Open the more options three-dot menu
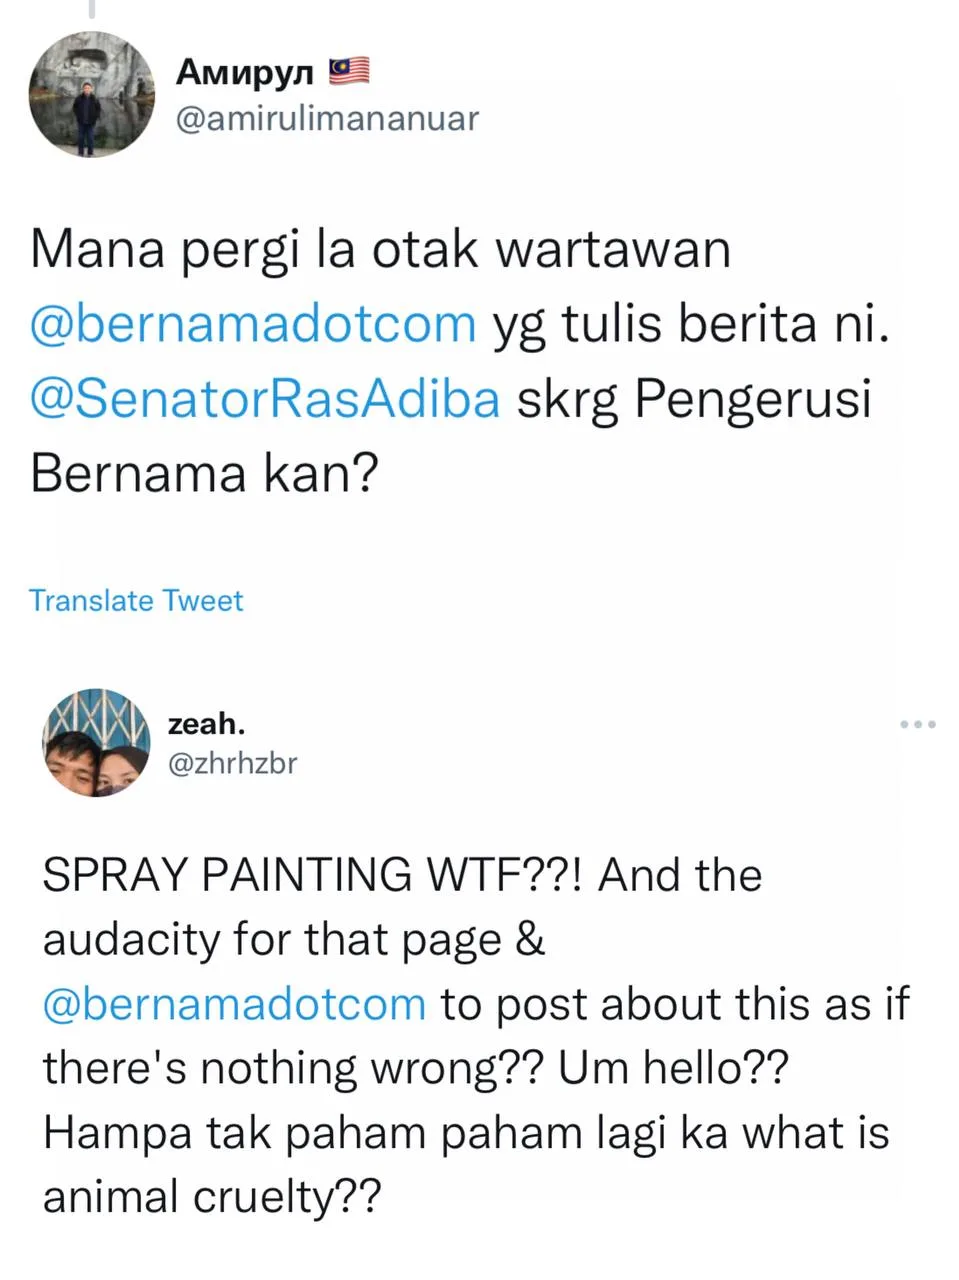 coord(917,724)
